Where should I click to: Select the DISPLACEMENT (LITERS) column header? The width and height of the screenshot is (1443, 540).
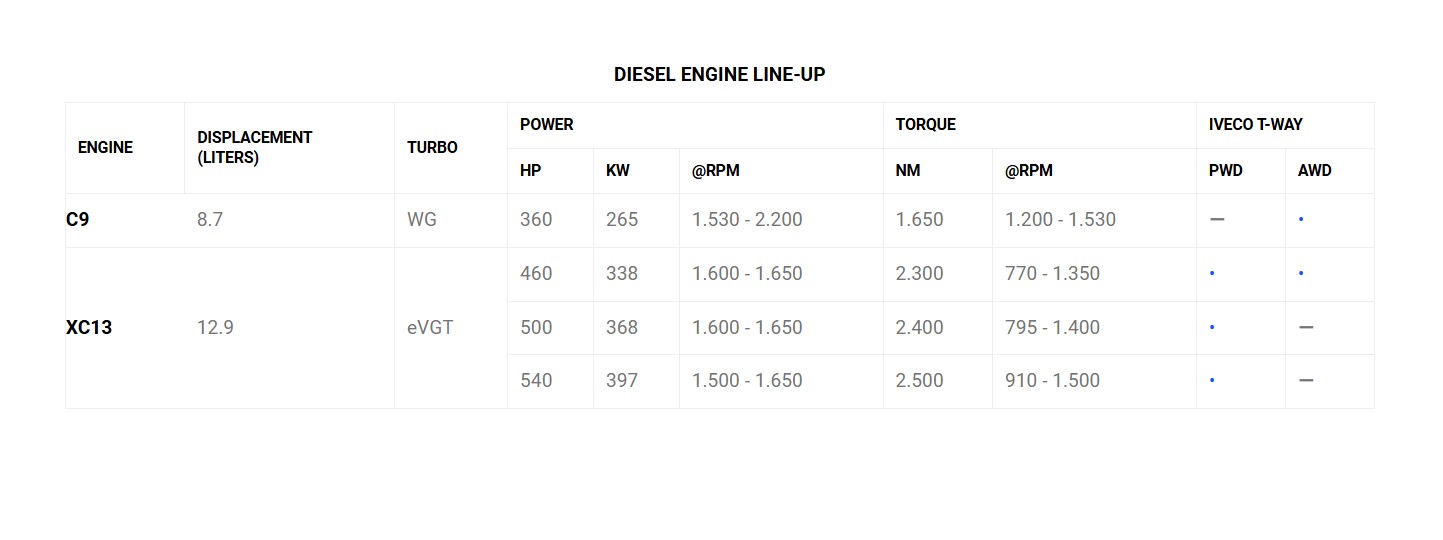[255, 148]
